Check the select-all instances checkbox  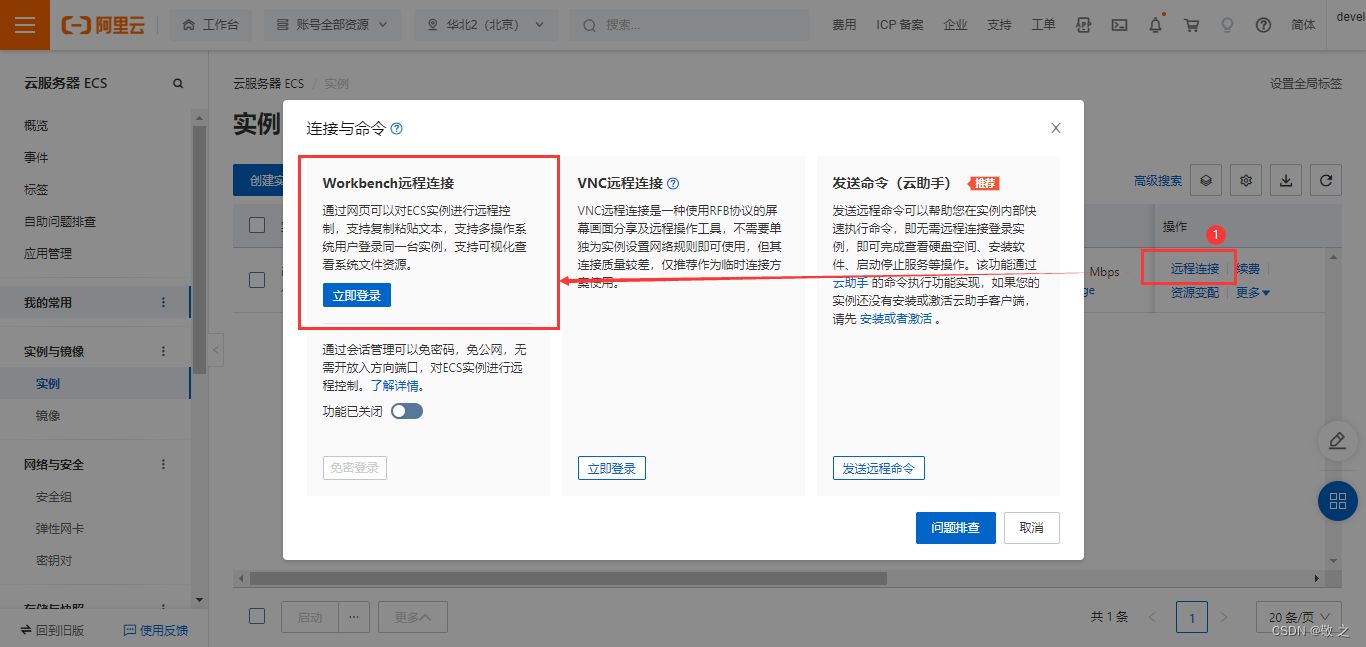point(257,225)
